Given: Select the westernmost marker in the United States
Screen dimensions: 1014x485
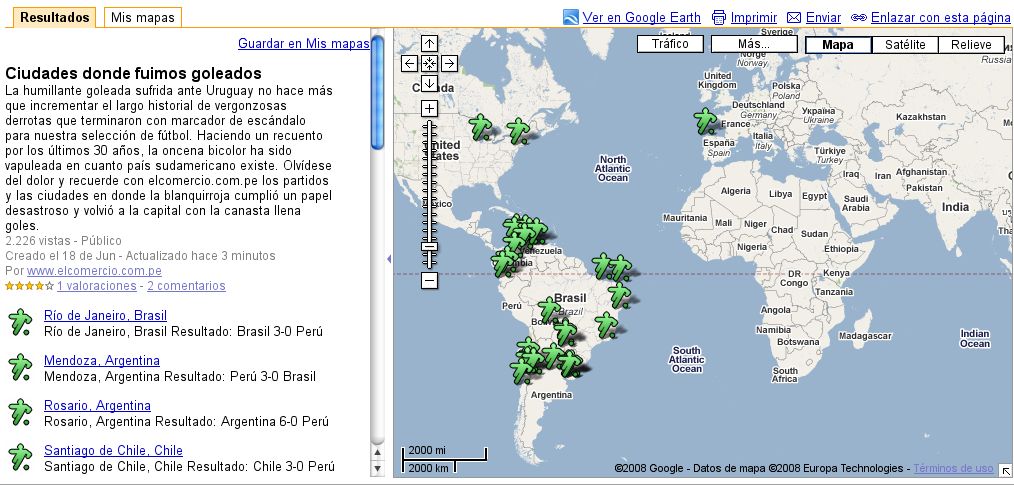Looking at the screenshot, I should tap(480, 127).
